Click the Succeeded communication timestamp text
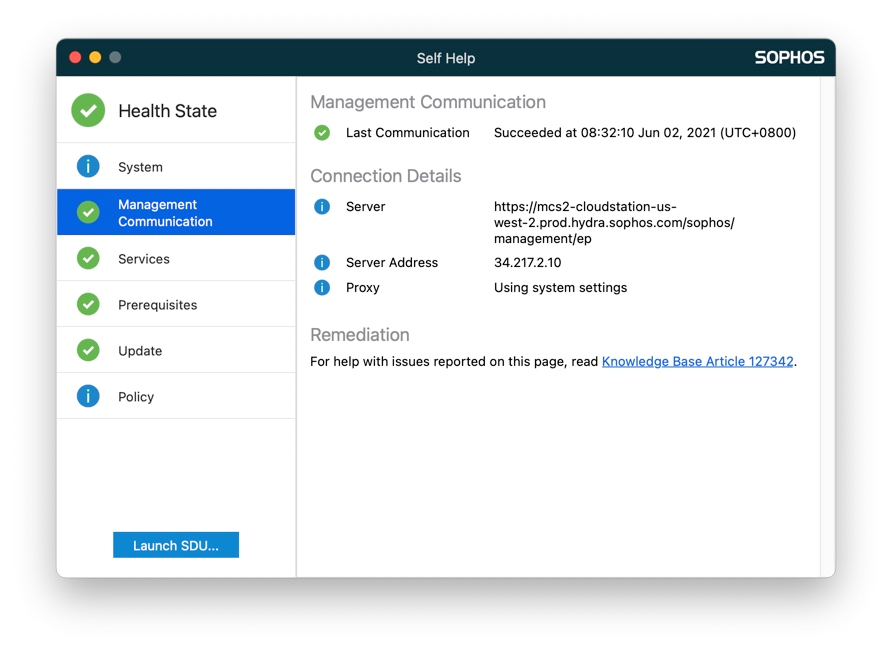892x652 pixels. pos(644,132)
